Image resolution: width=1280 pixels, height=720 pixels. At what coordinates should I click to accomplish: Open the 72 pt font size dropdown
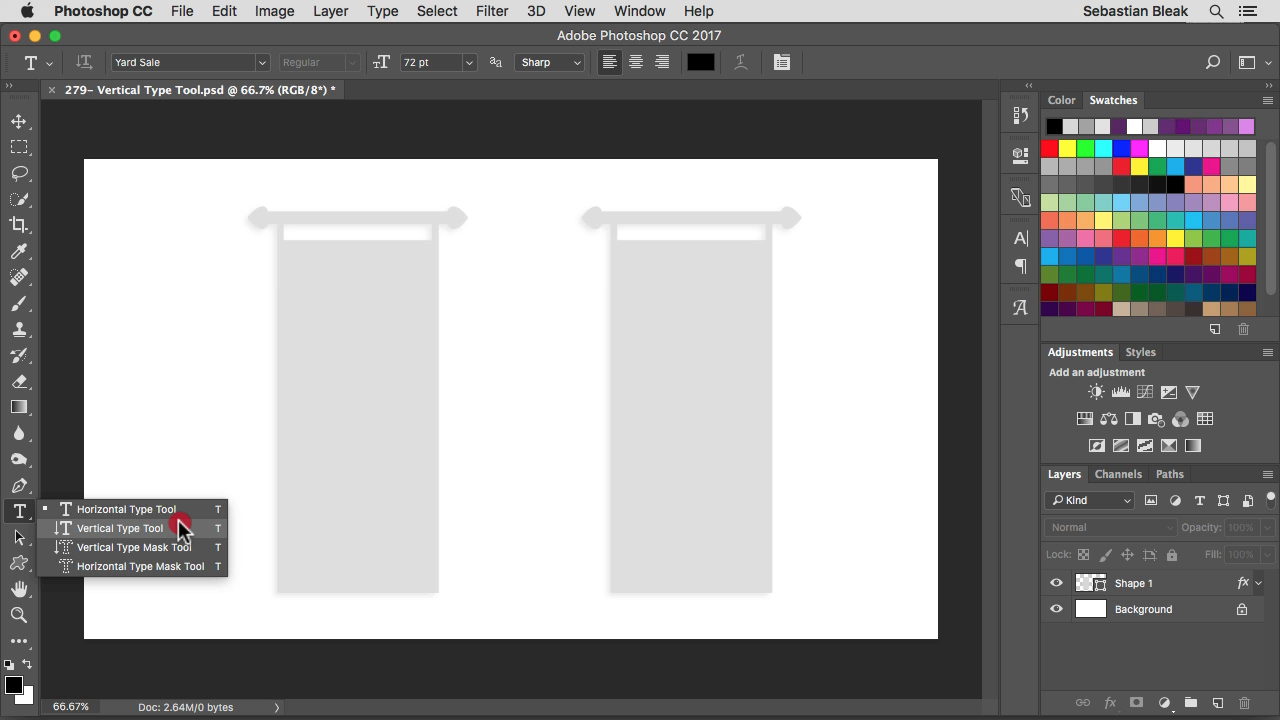click(x=468, y=62)
